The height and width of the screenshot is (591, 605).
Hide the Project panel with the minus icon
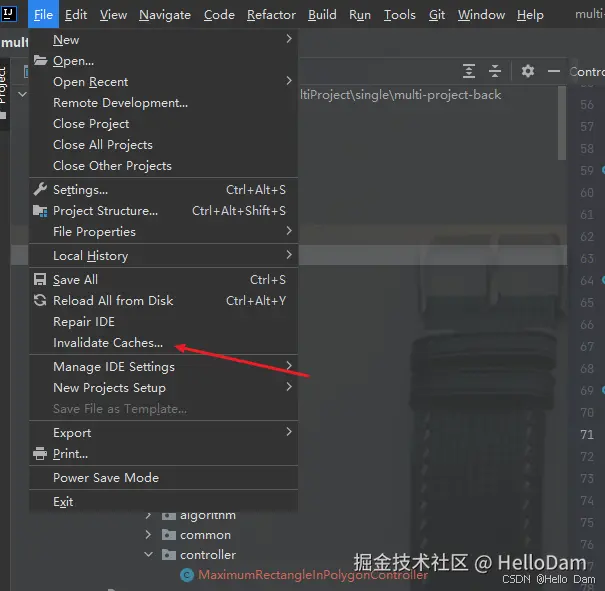[554, 71]
